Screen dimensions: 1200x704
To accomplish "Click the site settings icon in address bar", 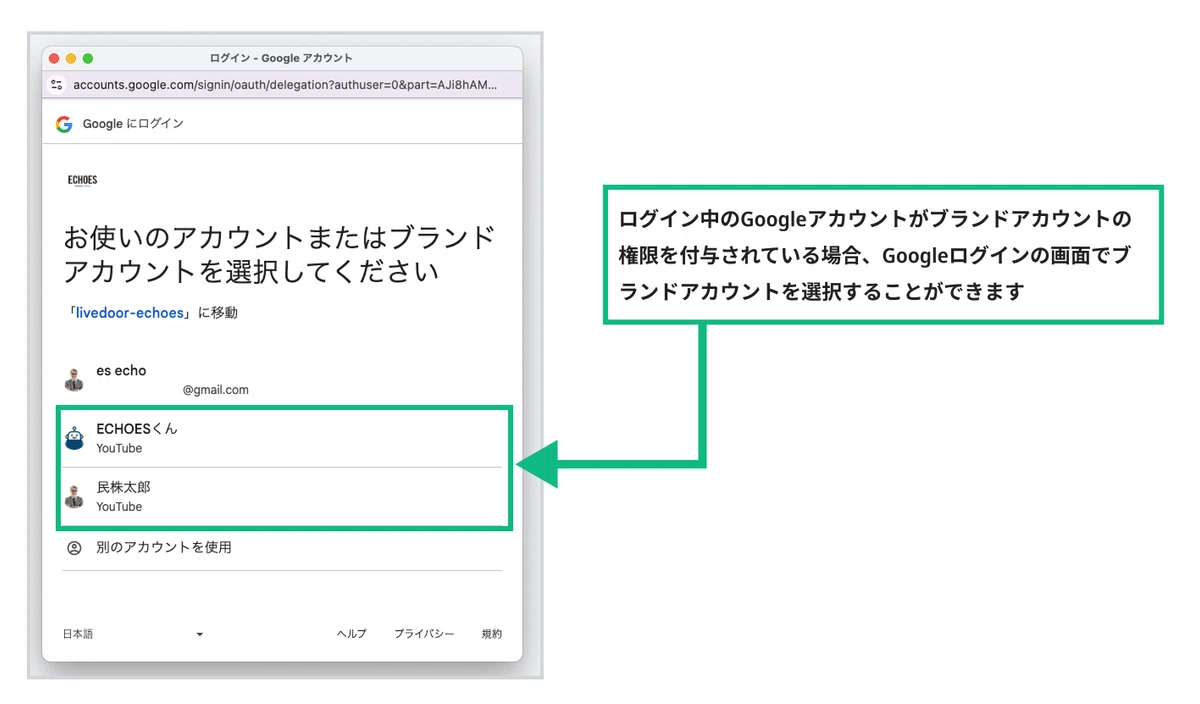I will coord(57,85).
